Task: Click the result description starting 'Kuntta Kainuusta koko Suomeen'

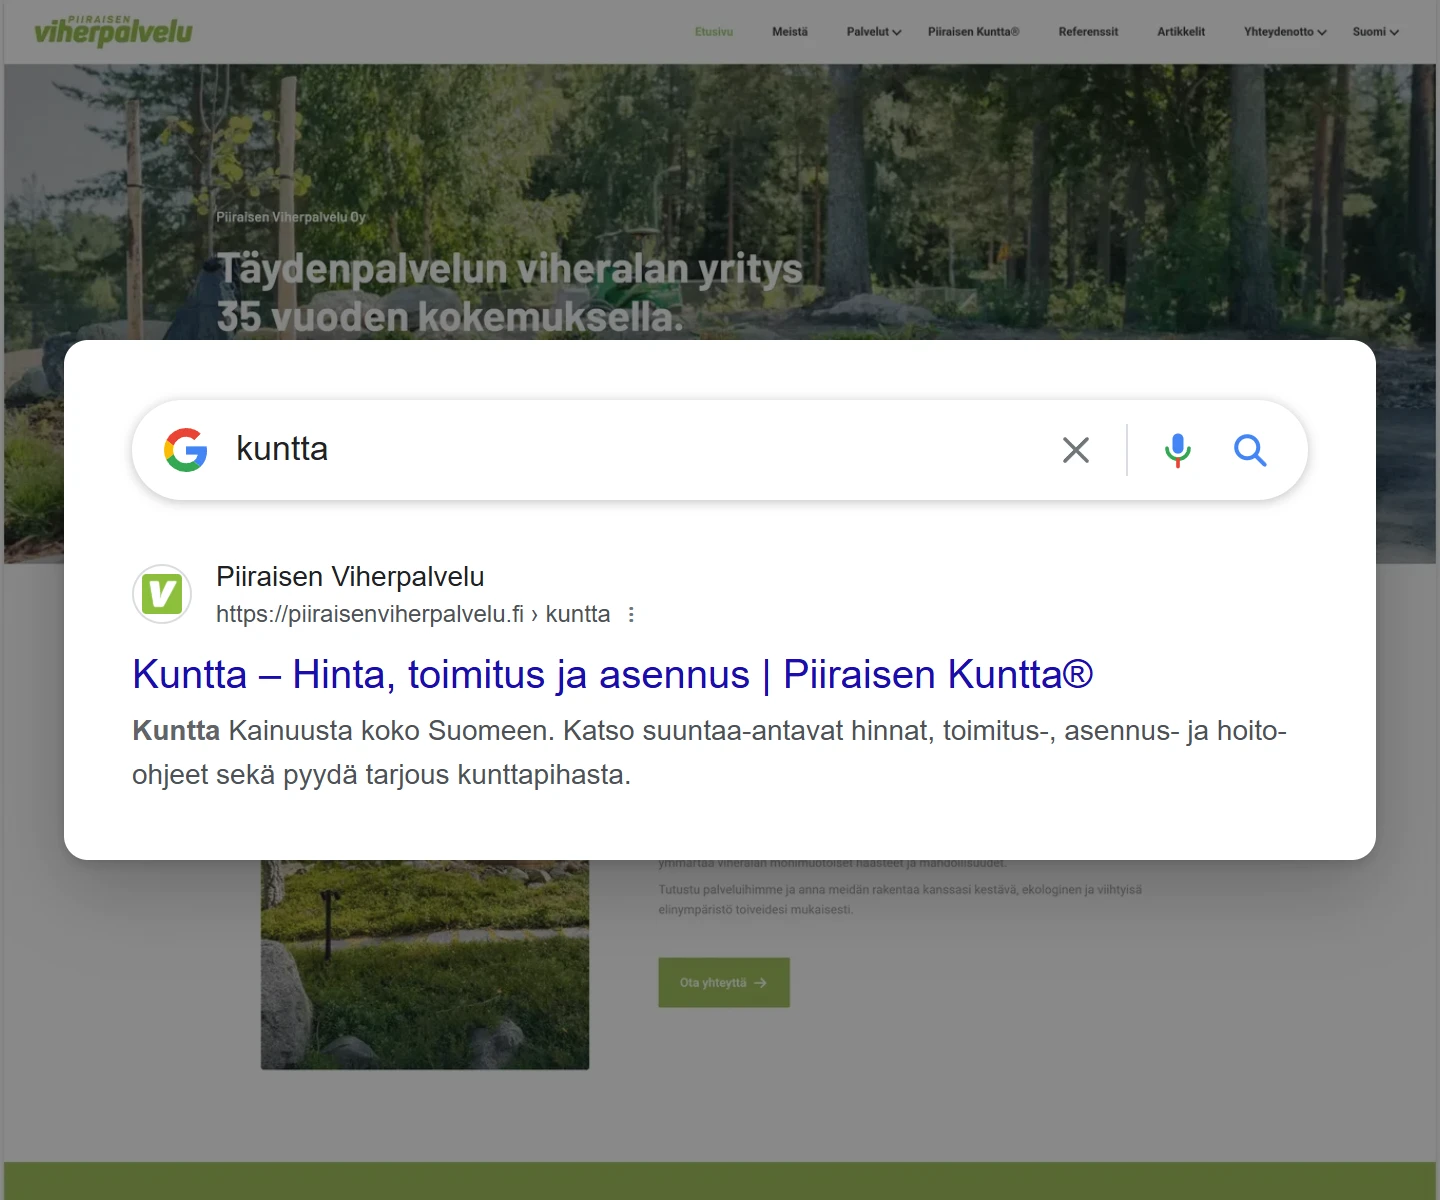Action: pyautogui.click(x=709, y=752)
